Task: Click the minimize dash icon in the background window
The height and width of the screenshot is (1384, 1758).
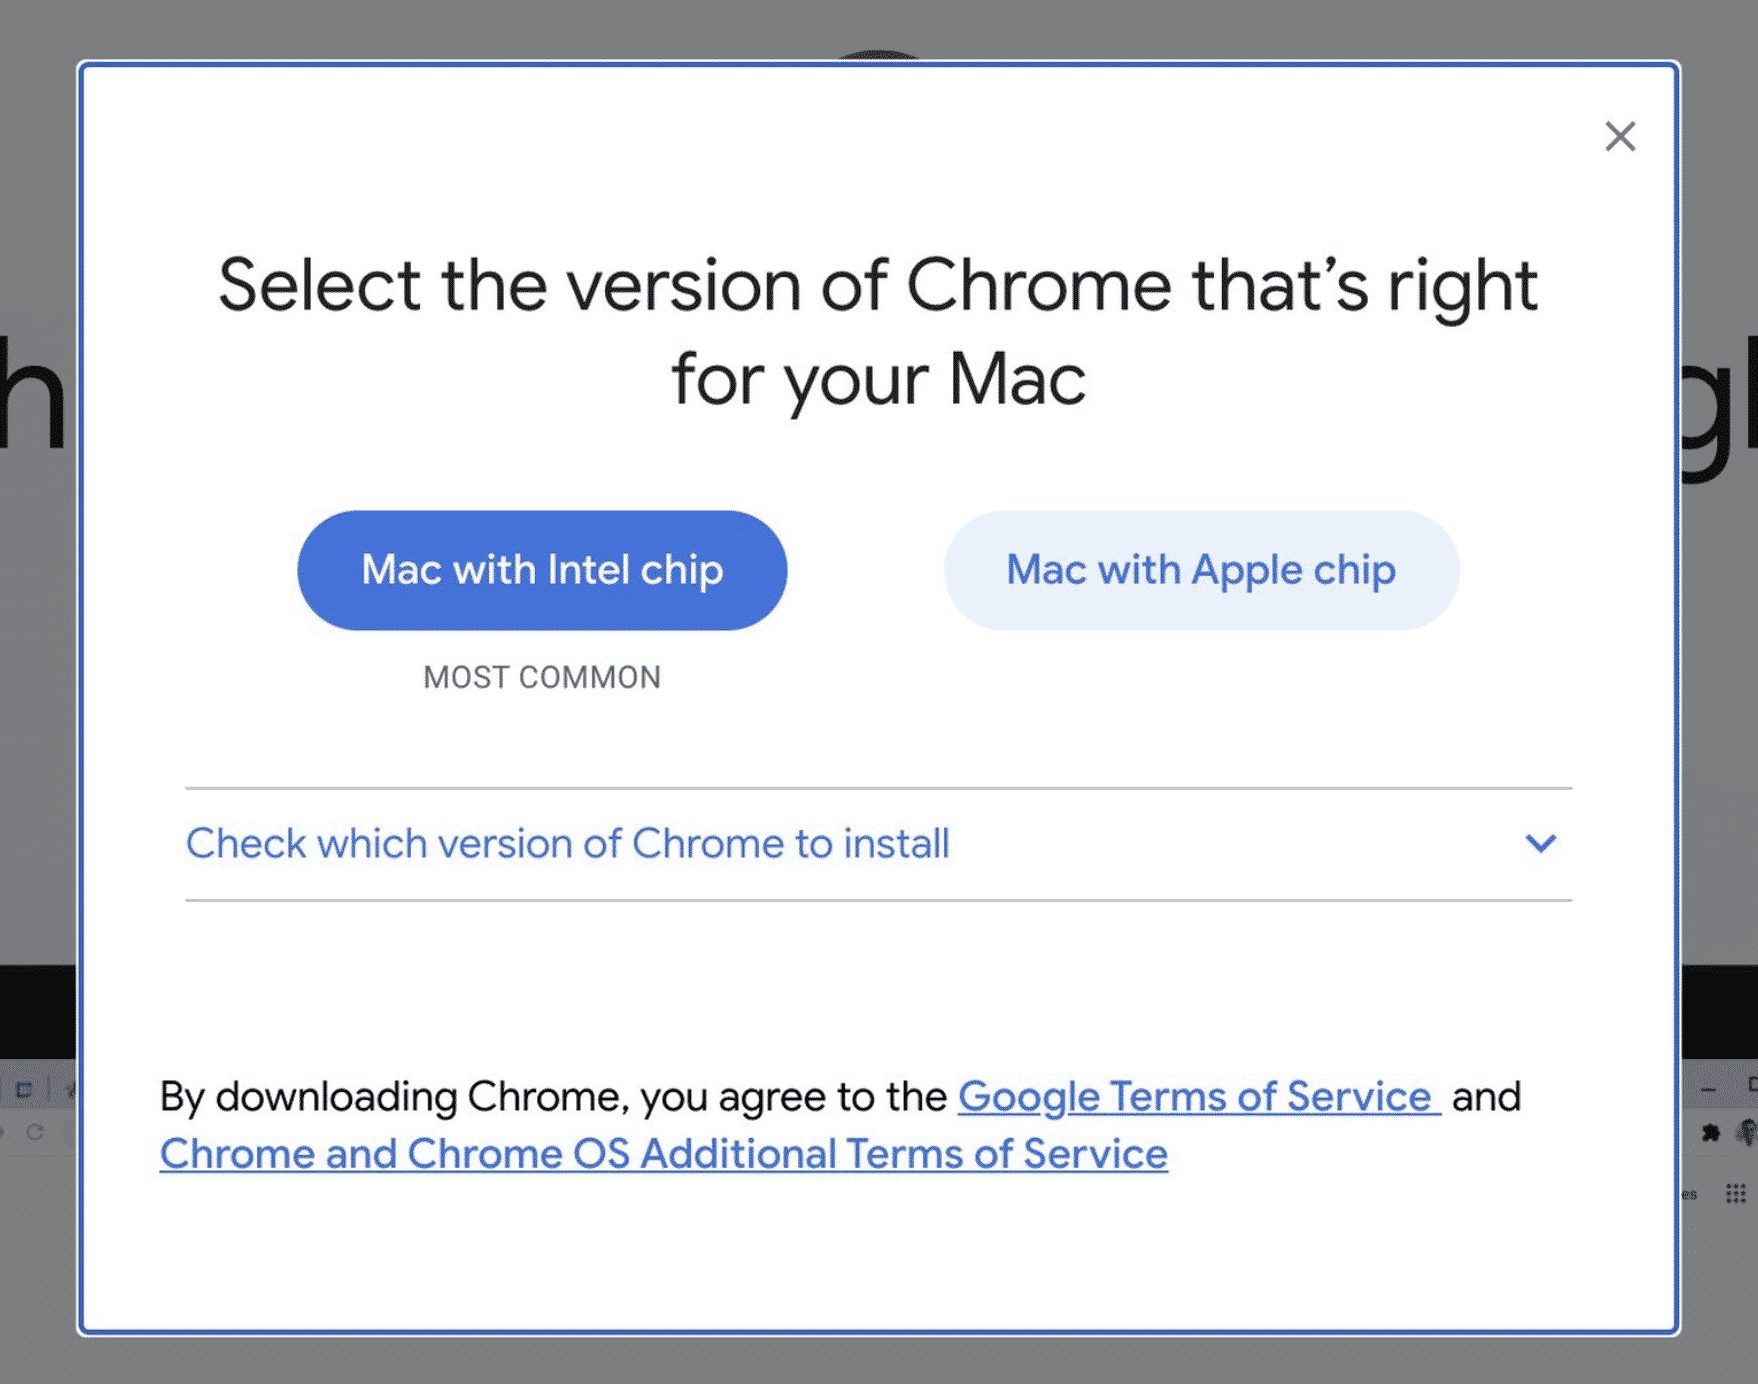Action: point(1708,1089)
